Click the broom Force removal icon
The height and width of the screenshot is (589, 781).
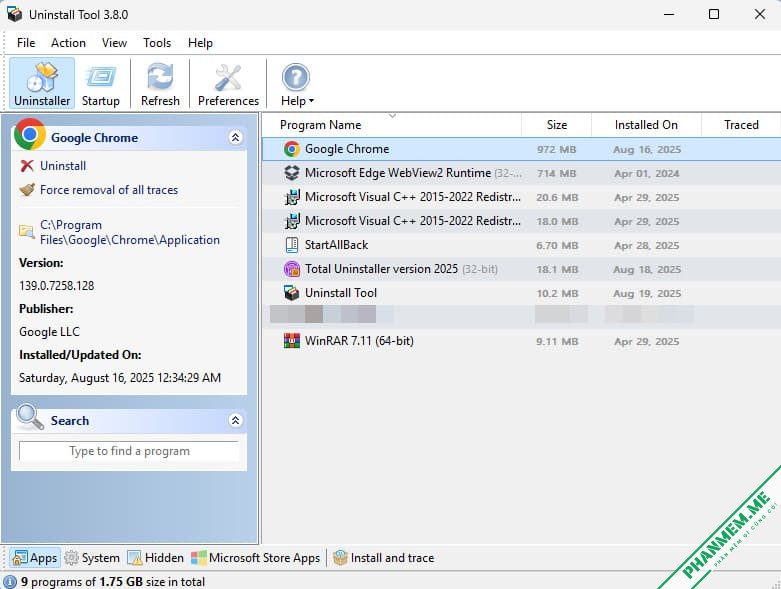pos(27,190)
